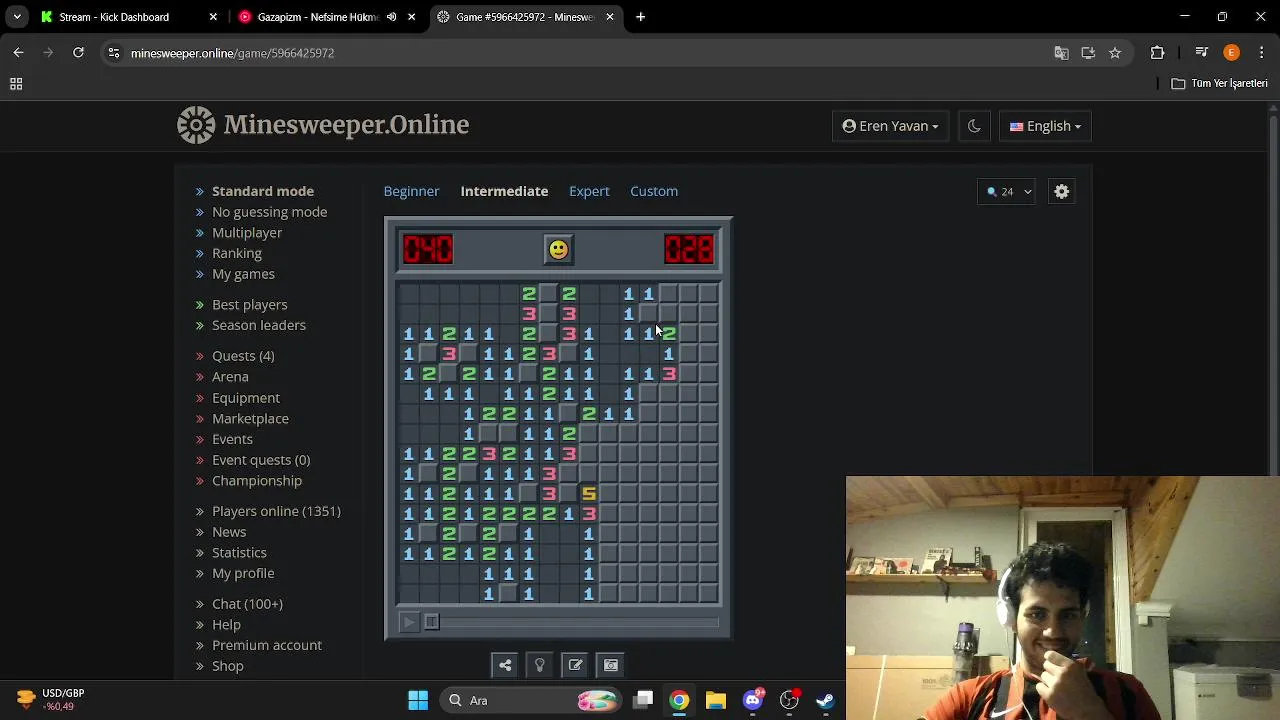
Task: Click the translate page icon
Action: pyautogui.click(x=1061, y=53)
